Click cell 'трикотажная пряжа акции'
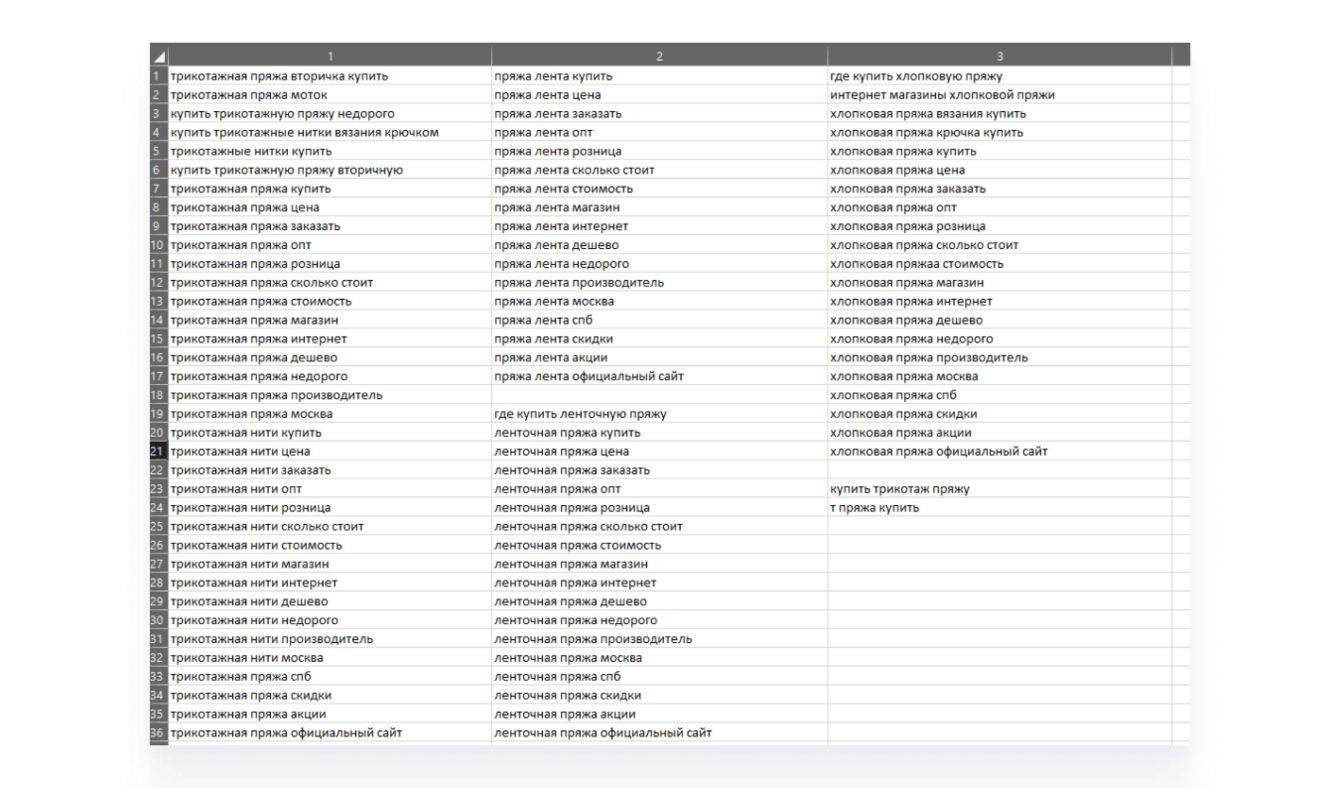 click(x=329, y=714)
